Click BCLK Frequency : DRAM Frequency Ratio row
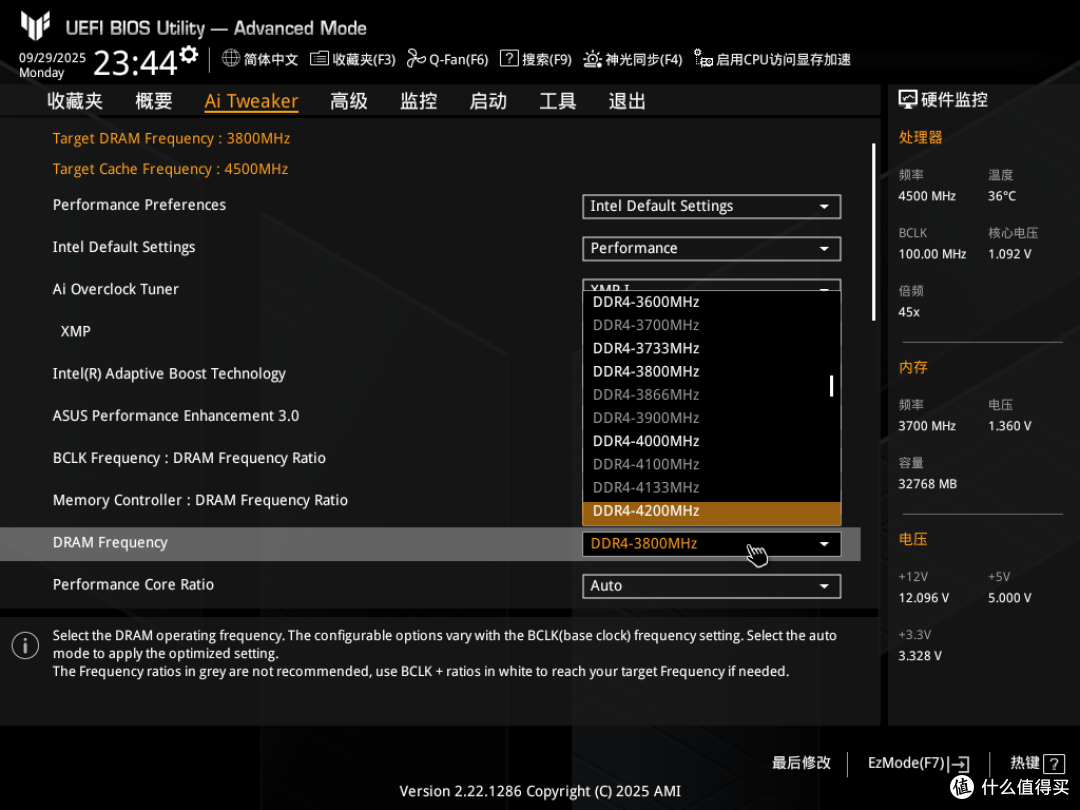Image resolution: width=1080 pixels, height=810 pixels. point(189,458)
